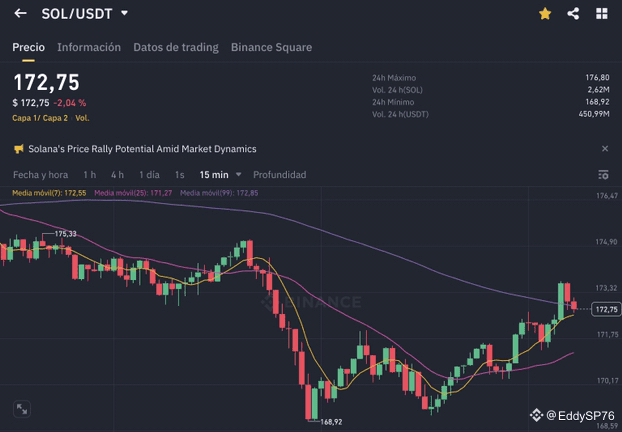Select the 4 h timeframe
Image resolution: width=622 pixels, height=432 pixels.
pos(118,175)
